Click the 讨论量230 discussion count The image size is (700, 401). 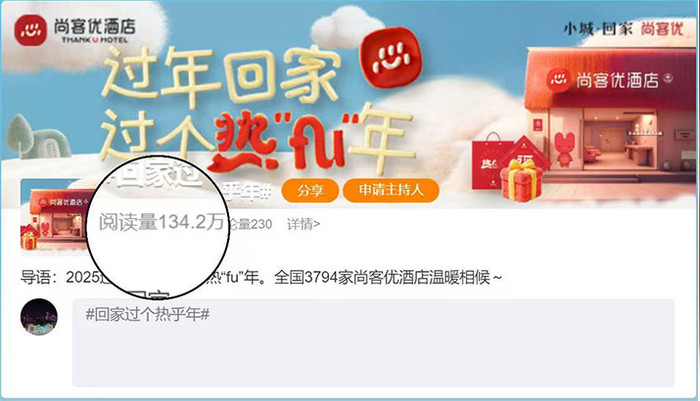coord(250,224)
